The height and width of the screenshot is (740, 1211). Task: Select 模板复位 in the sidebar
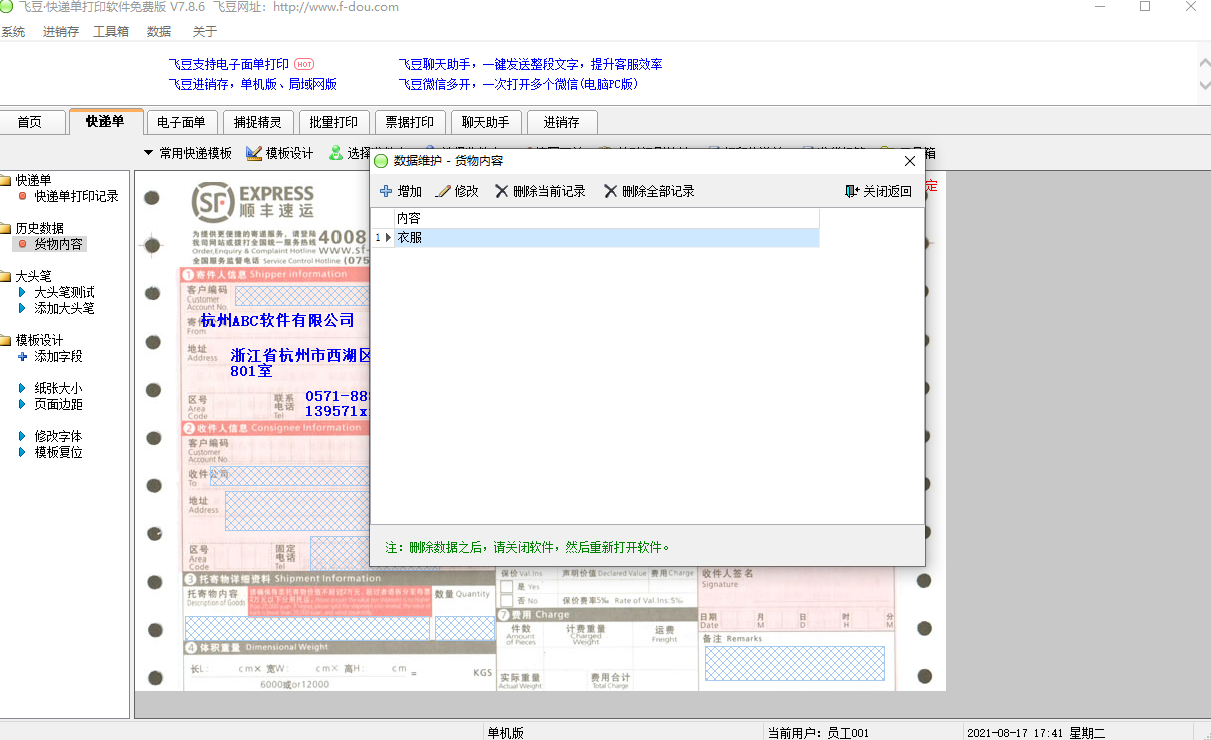pos(59,452)
